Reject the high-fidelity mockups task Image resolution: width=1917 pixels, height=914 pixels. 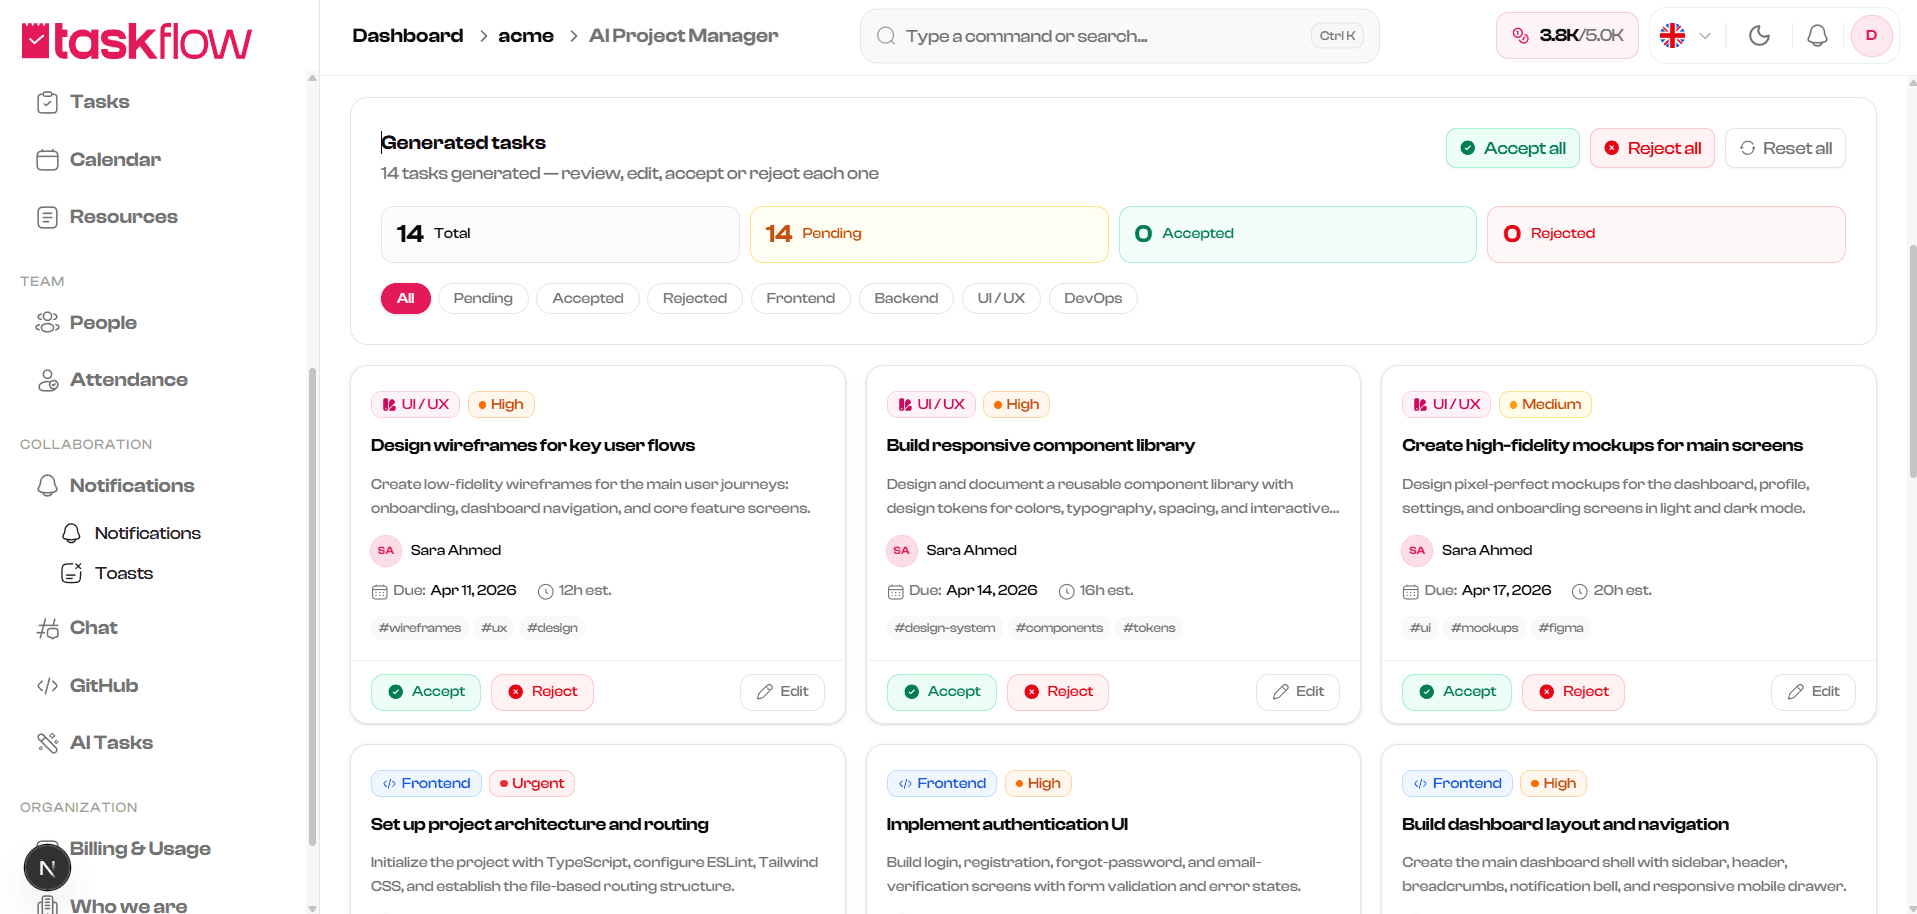pyautogui.click(x=1573, y=692)
